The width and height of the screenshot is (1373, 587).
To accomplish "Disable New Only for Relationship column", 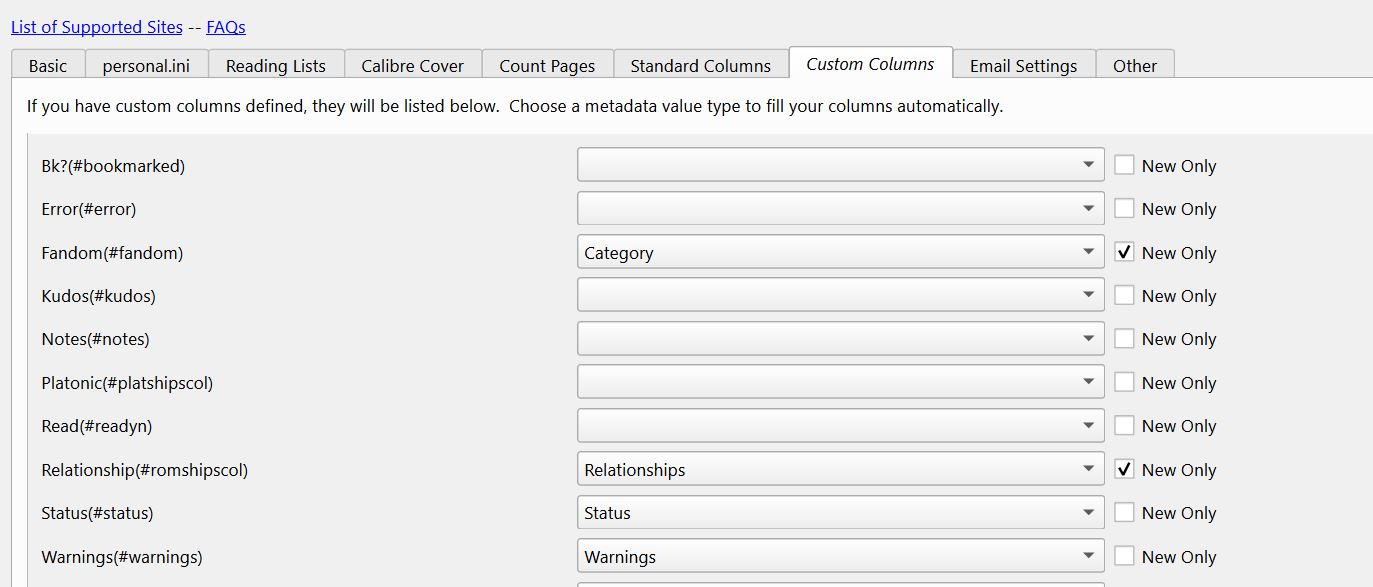I will coord(1125,470).
